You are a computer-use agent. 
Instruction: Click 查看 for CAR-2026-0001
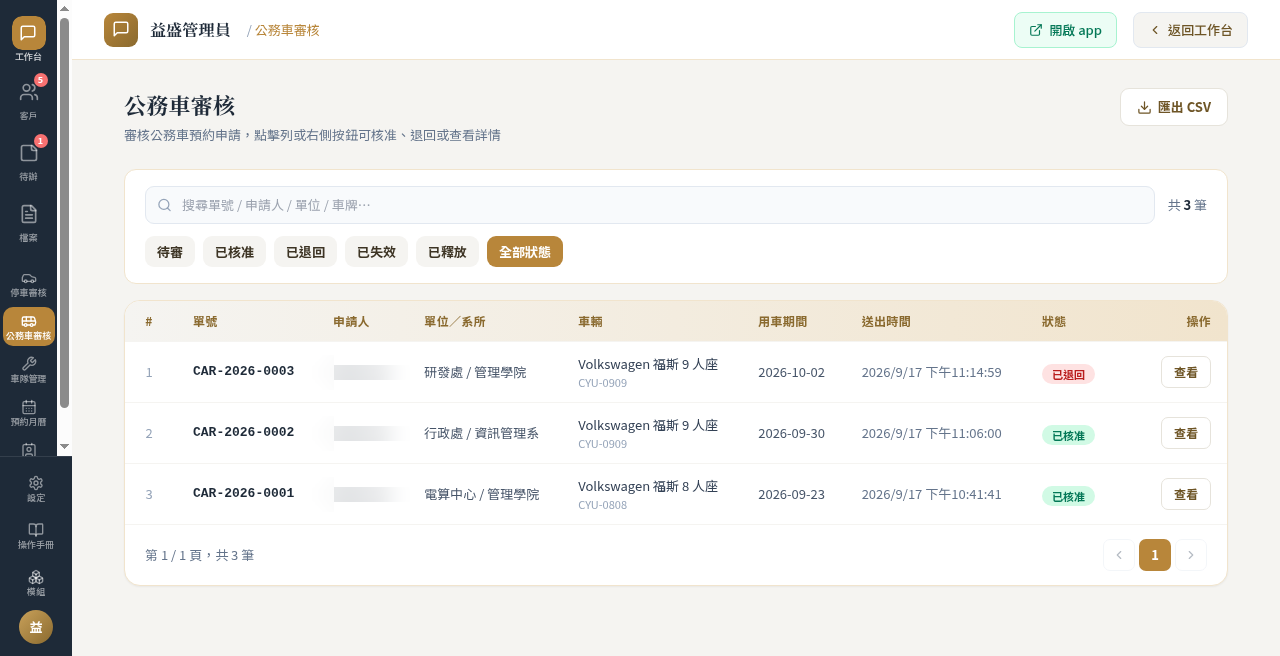click(x=1186, y=494)
